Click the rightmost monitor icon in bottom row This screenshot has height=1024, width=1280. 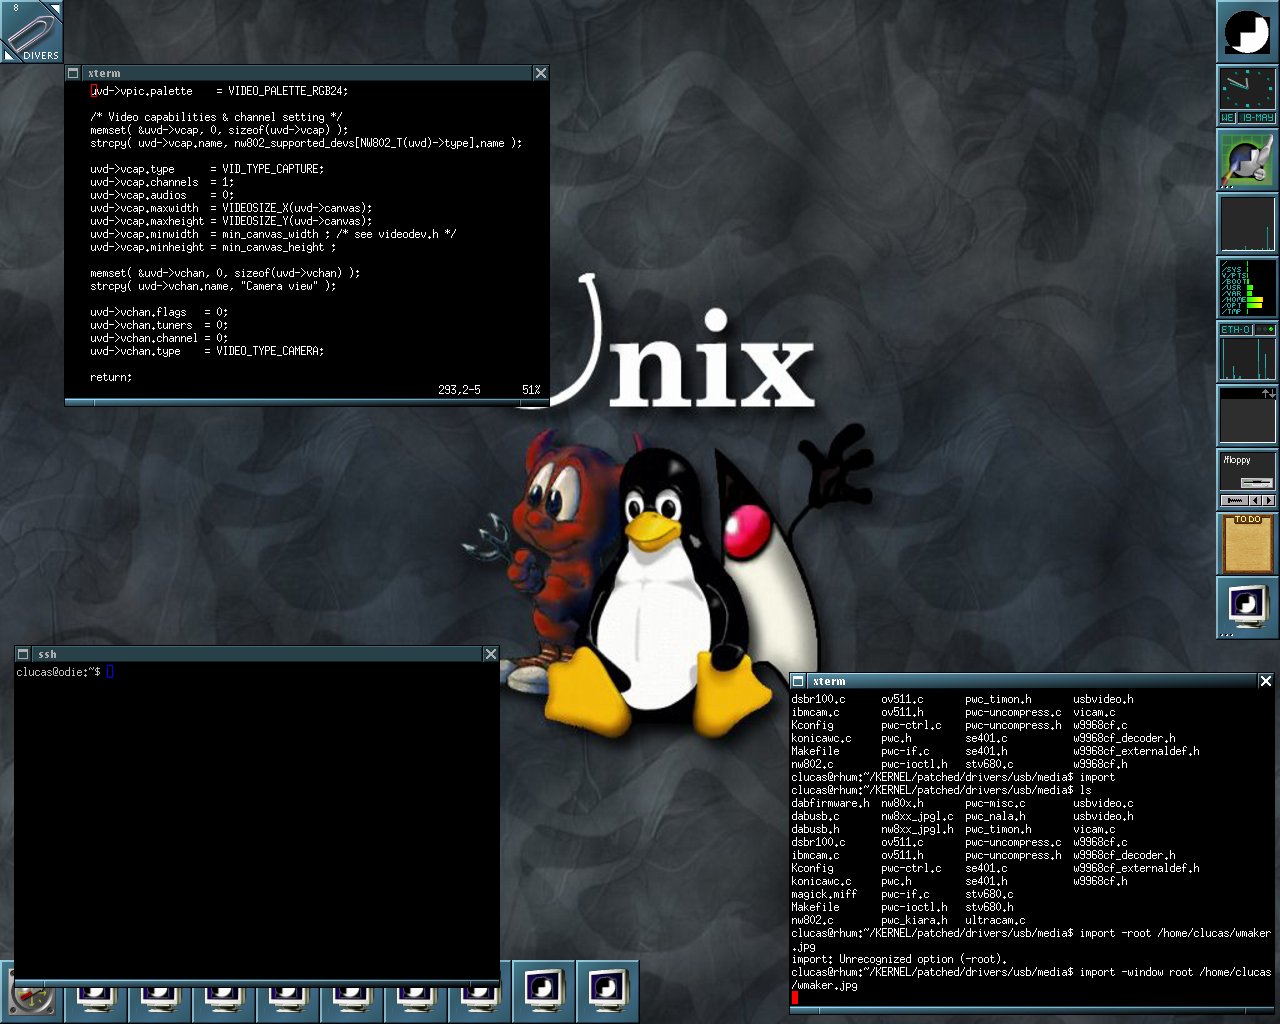(x=607, y=991)
